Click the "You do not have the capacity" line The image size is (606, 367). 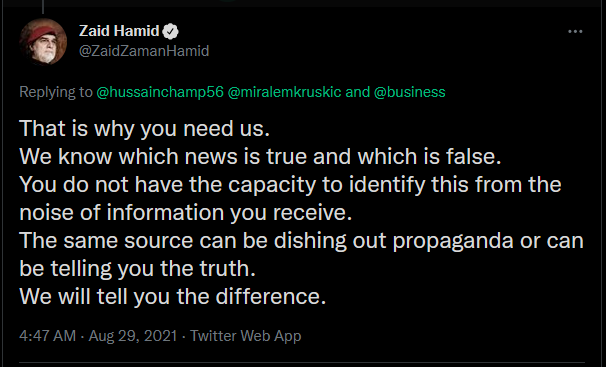(290, 185)
